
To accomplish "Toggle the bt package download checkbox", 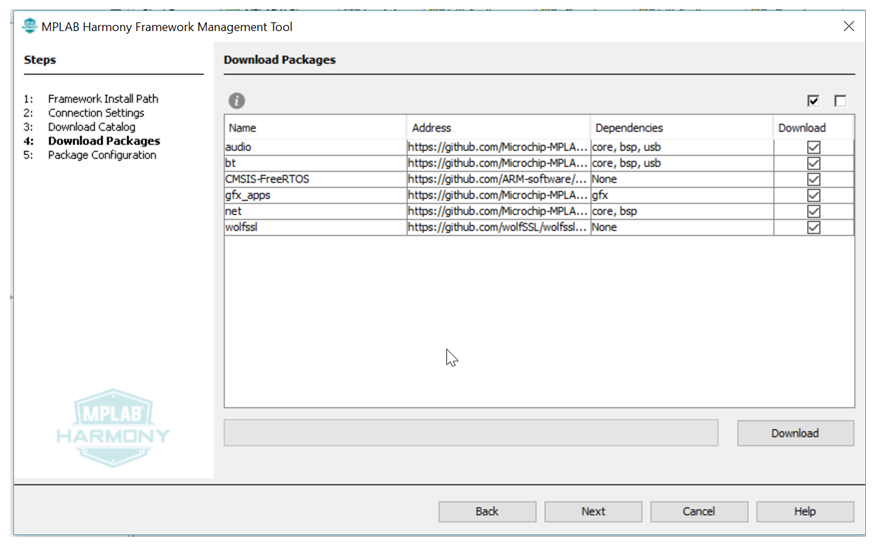I will 813,163.
